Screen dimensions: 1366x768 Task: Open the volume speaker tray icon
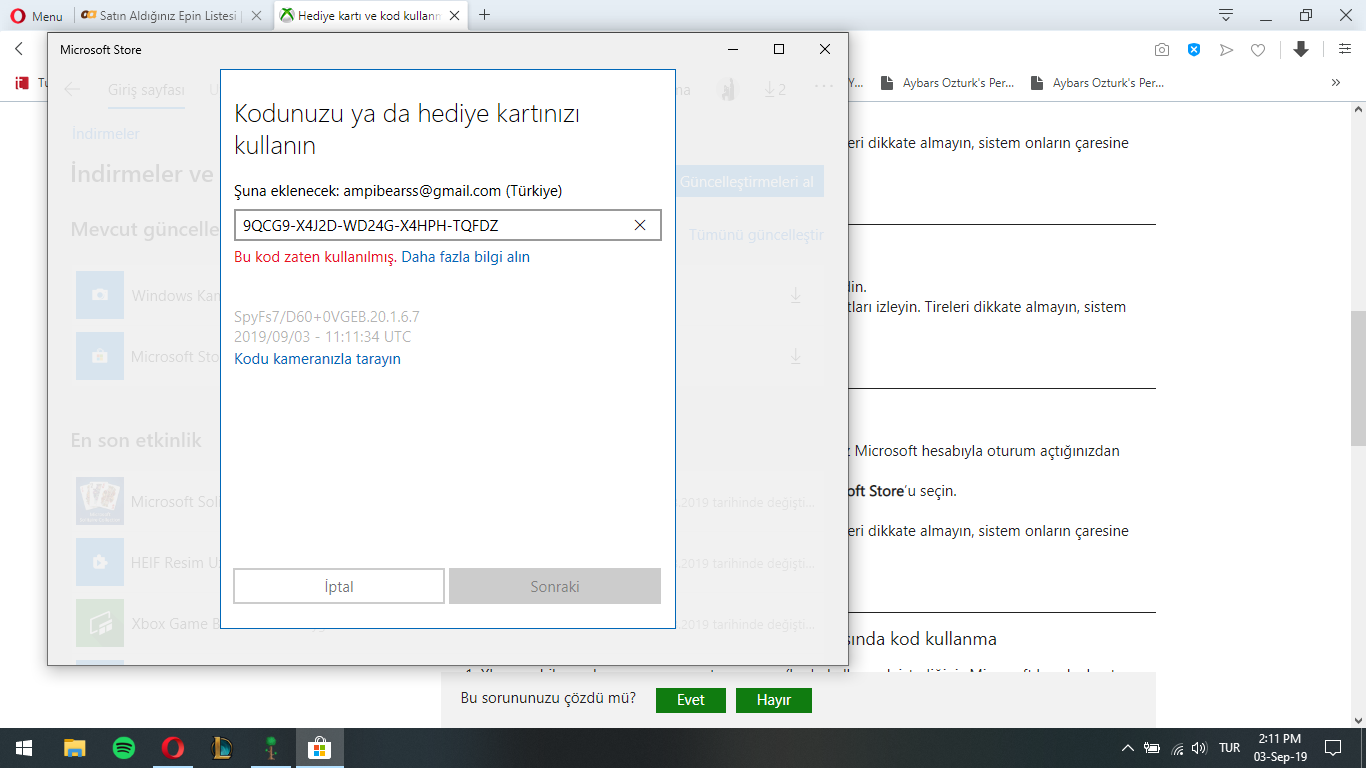click(x=1199, y=748)
